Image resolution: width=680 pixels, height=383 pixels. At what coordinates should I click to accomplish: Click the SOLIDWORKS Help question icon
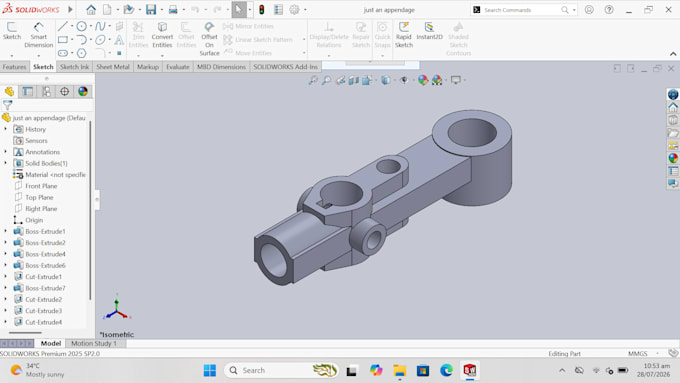(609, 10)
